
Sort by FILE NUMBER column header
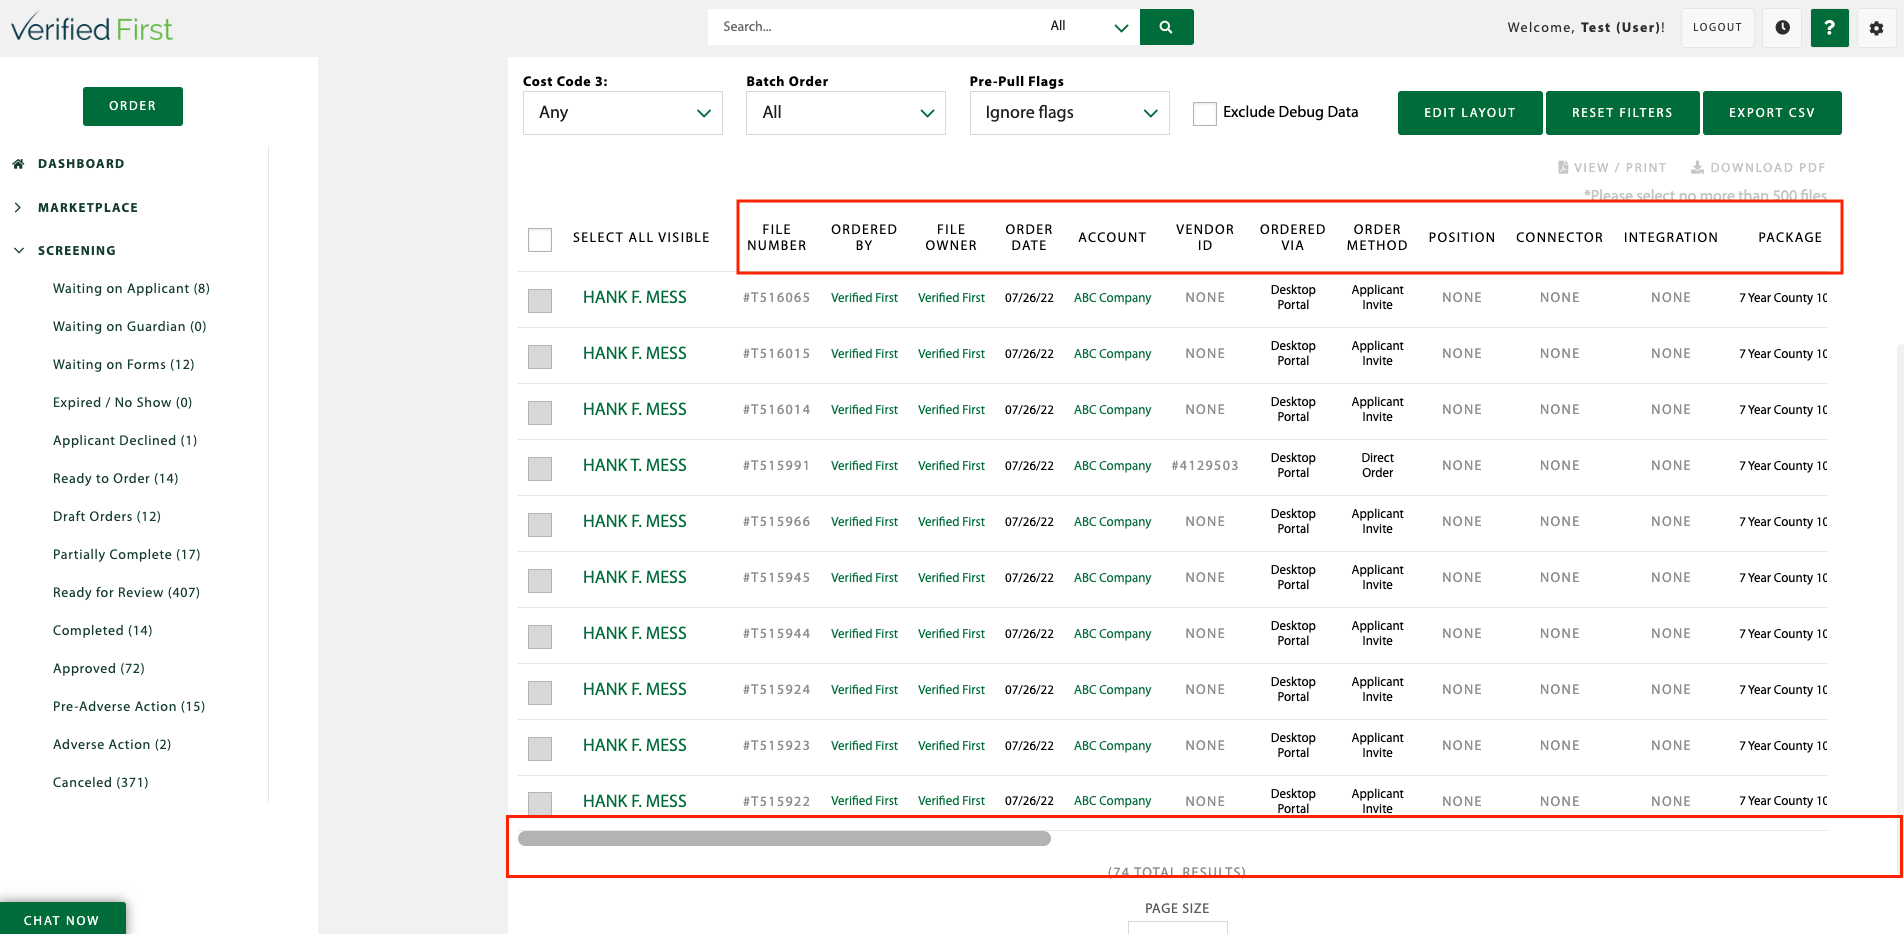click(777, 238)
